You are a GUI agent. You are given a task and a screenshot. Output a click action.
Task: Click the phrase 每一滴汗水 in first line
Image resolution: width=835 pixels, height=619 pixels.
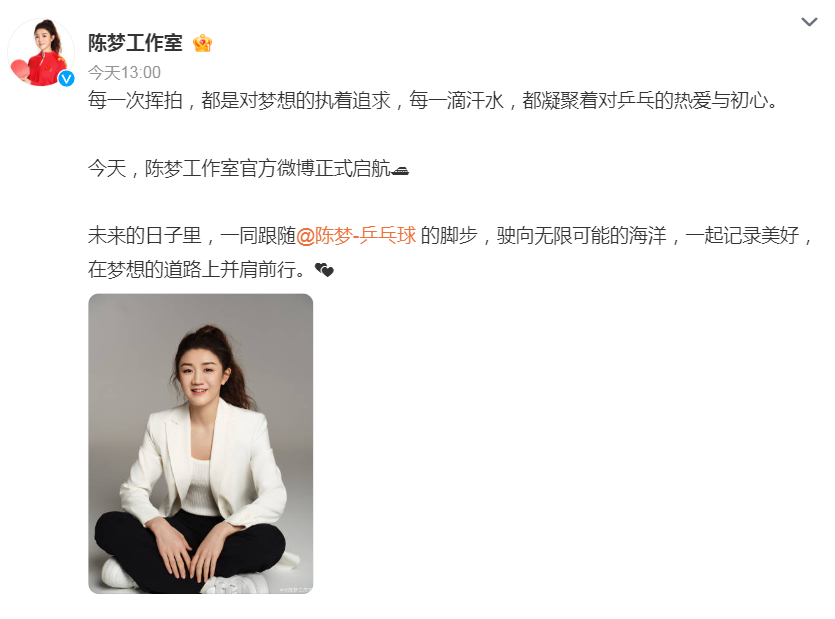[x=456, y=100]
